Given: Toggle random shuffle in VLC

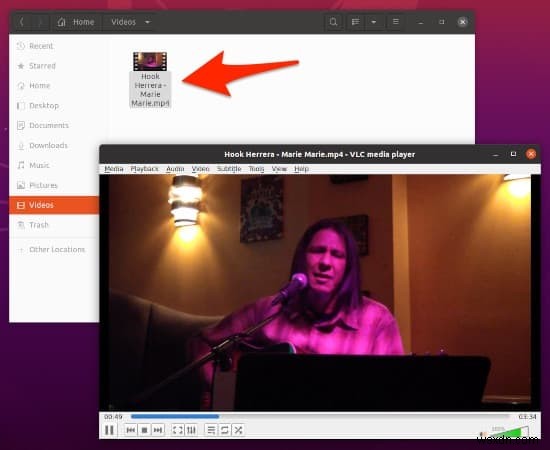Looking at the screenshot, I should (239, 430).
